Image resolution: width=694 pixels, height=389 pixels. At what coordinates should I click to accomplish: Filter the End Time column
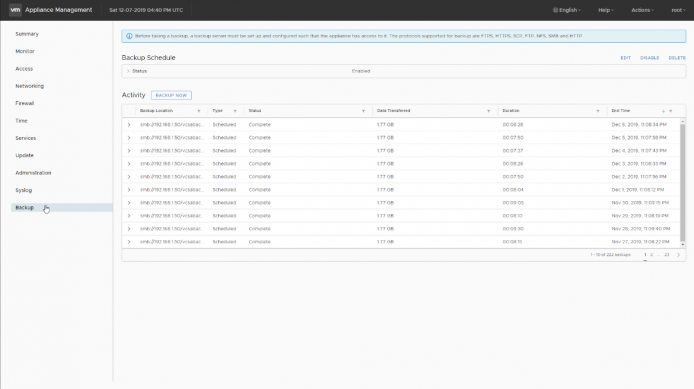tap(671, 111)
